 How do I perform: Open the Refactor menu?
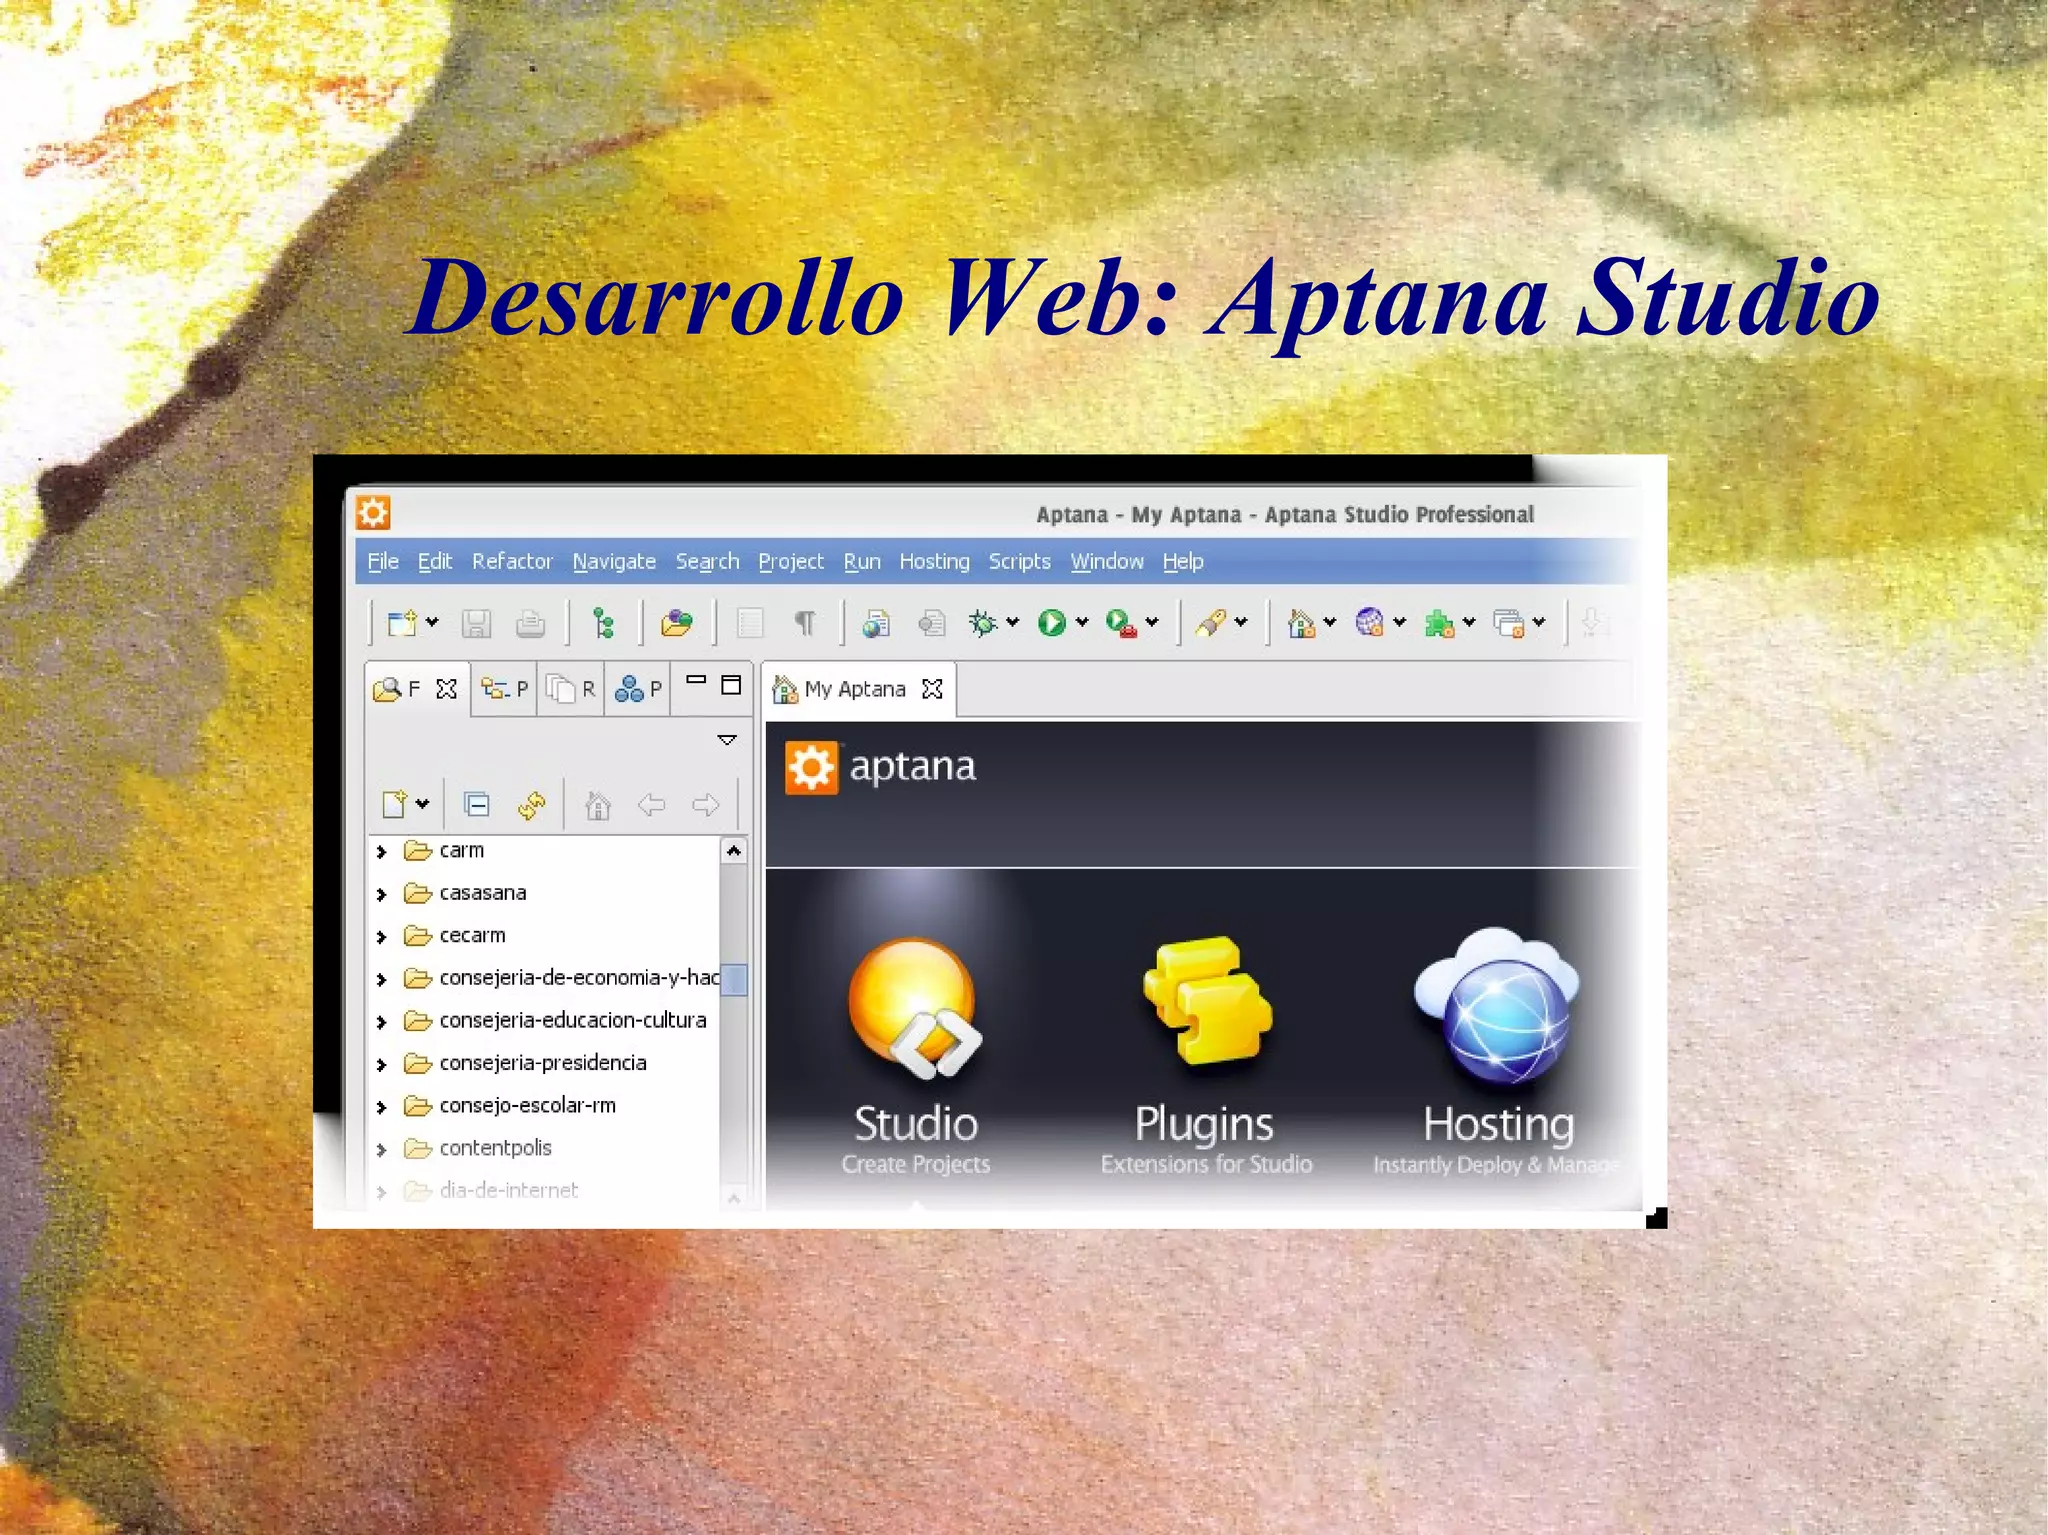(x=512, y=562)
